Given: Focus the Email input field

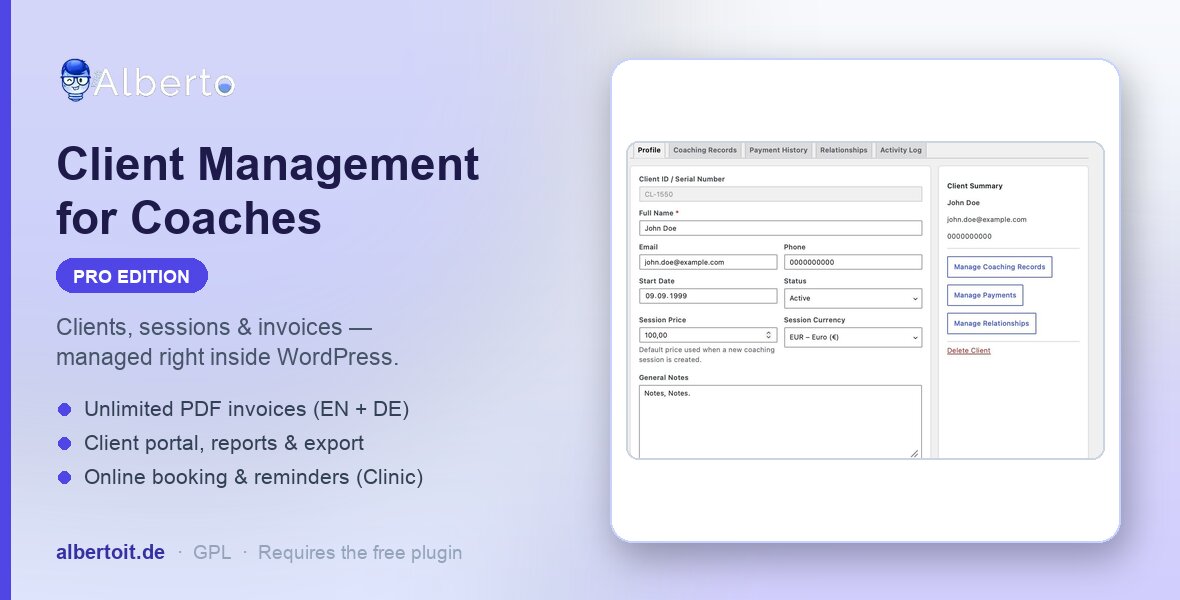Looking at the screenshot, I should coord(707,262).
